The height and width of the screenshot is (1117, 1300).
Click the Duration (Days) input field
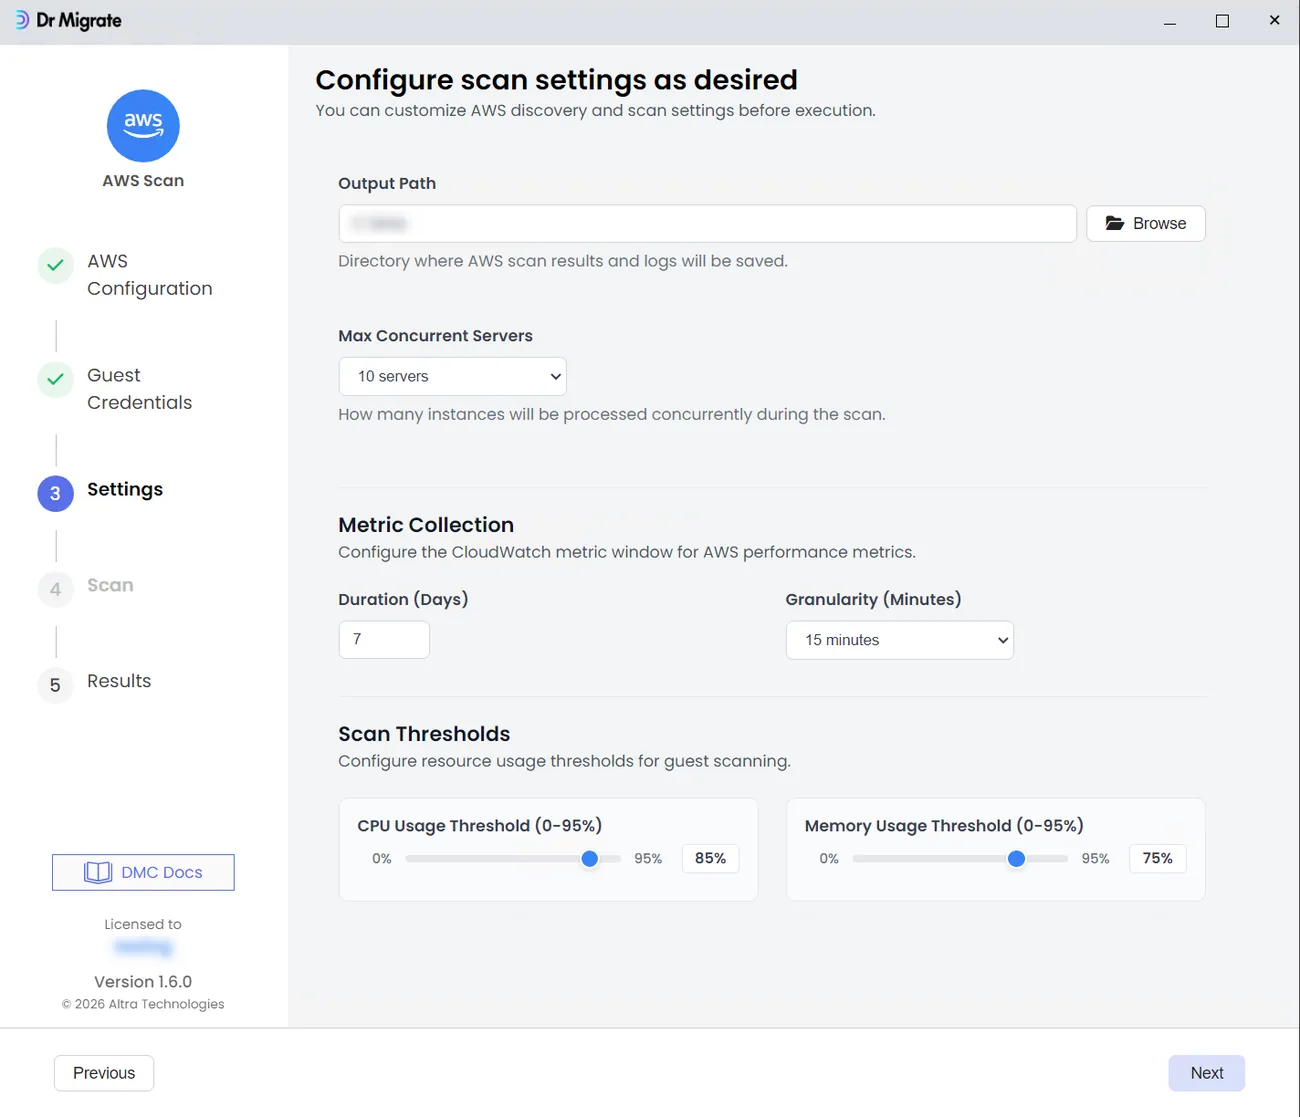[x=384, y=639]
